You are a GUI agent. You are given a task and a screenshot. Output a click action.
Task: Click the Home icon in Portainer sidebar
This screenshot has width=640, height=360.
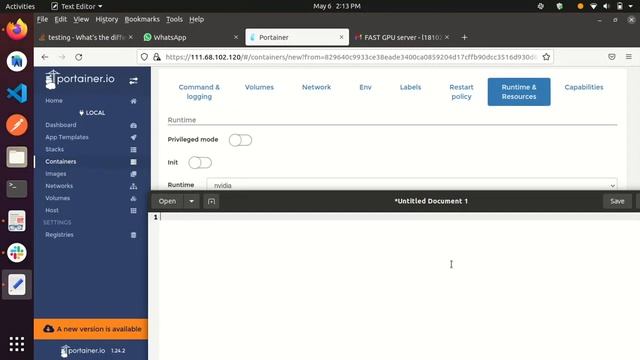133,101
